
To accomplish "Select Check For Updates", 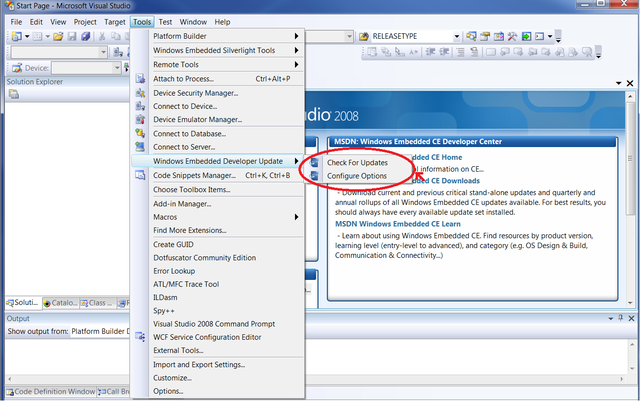I will coord(357,163).
